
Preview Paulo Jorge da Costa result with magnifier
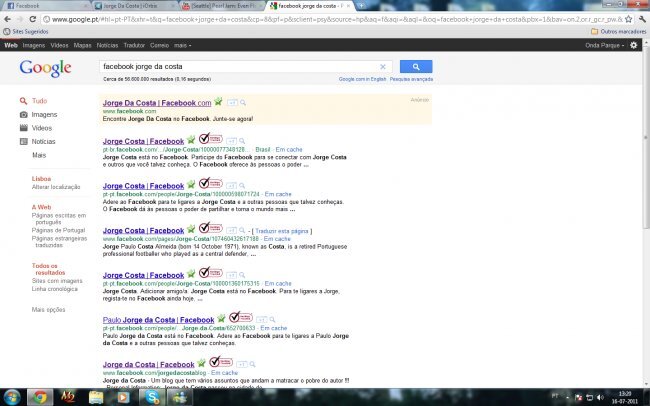[x=272, y=320]
